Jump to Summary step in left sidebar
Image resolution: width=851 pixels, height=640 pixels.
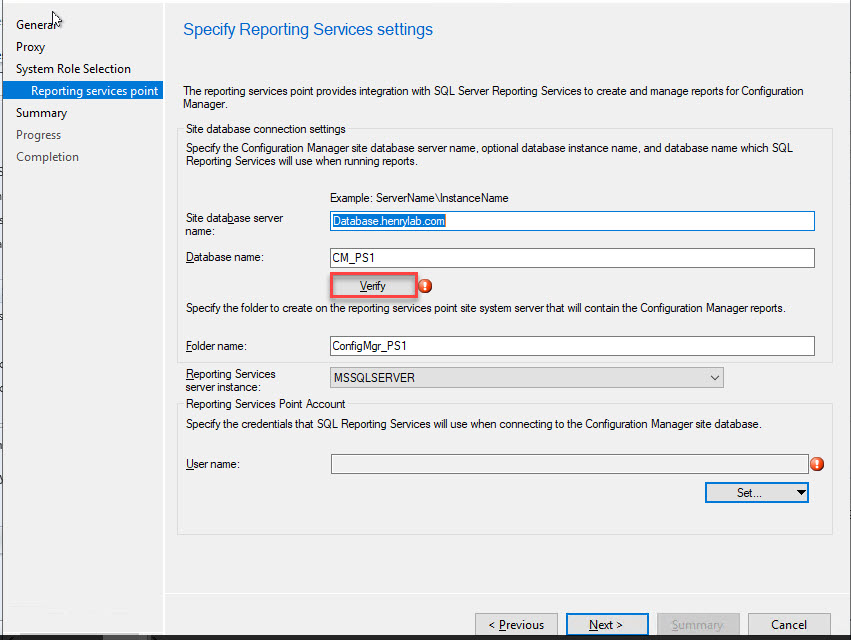point(41,113)
